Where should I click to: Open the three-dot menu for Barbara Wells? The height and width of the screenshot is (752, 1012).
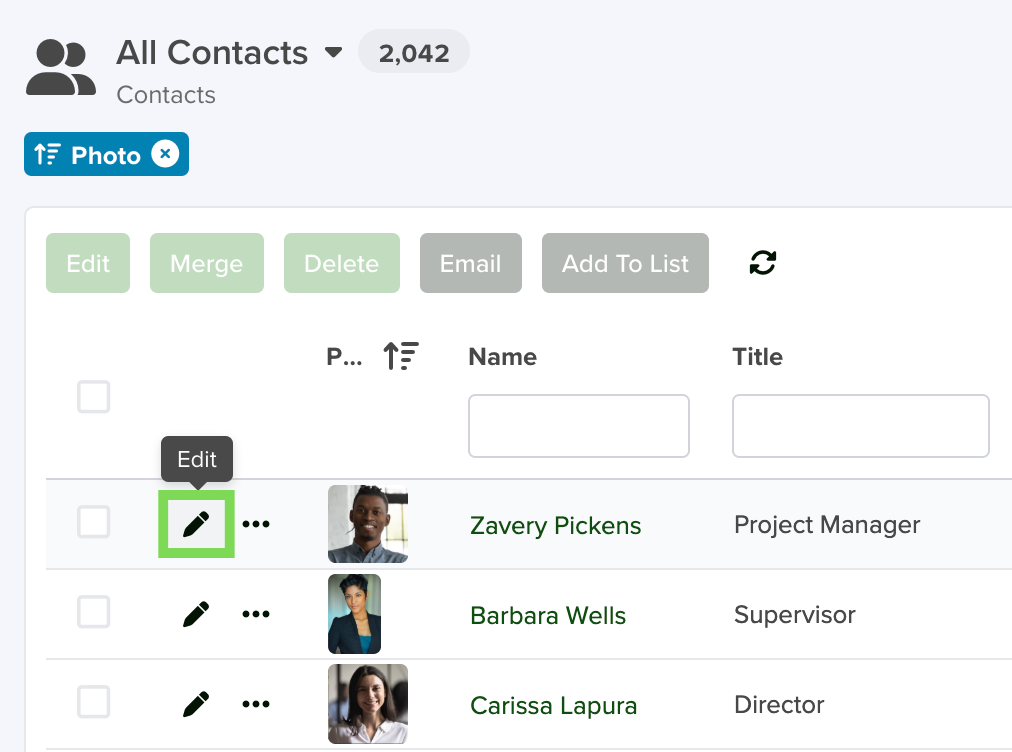point(256,614)
